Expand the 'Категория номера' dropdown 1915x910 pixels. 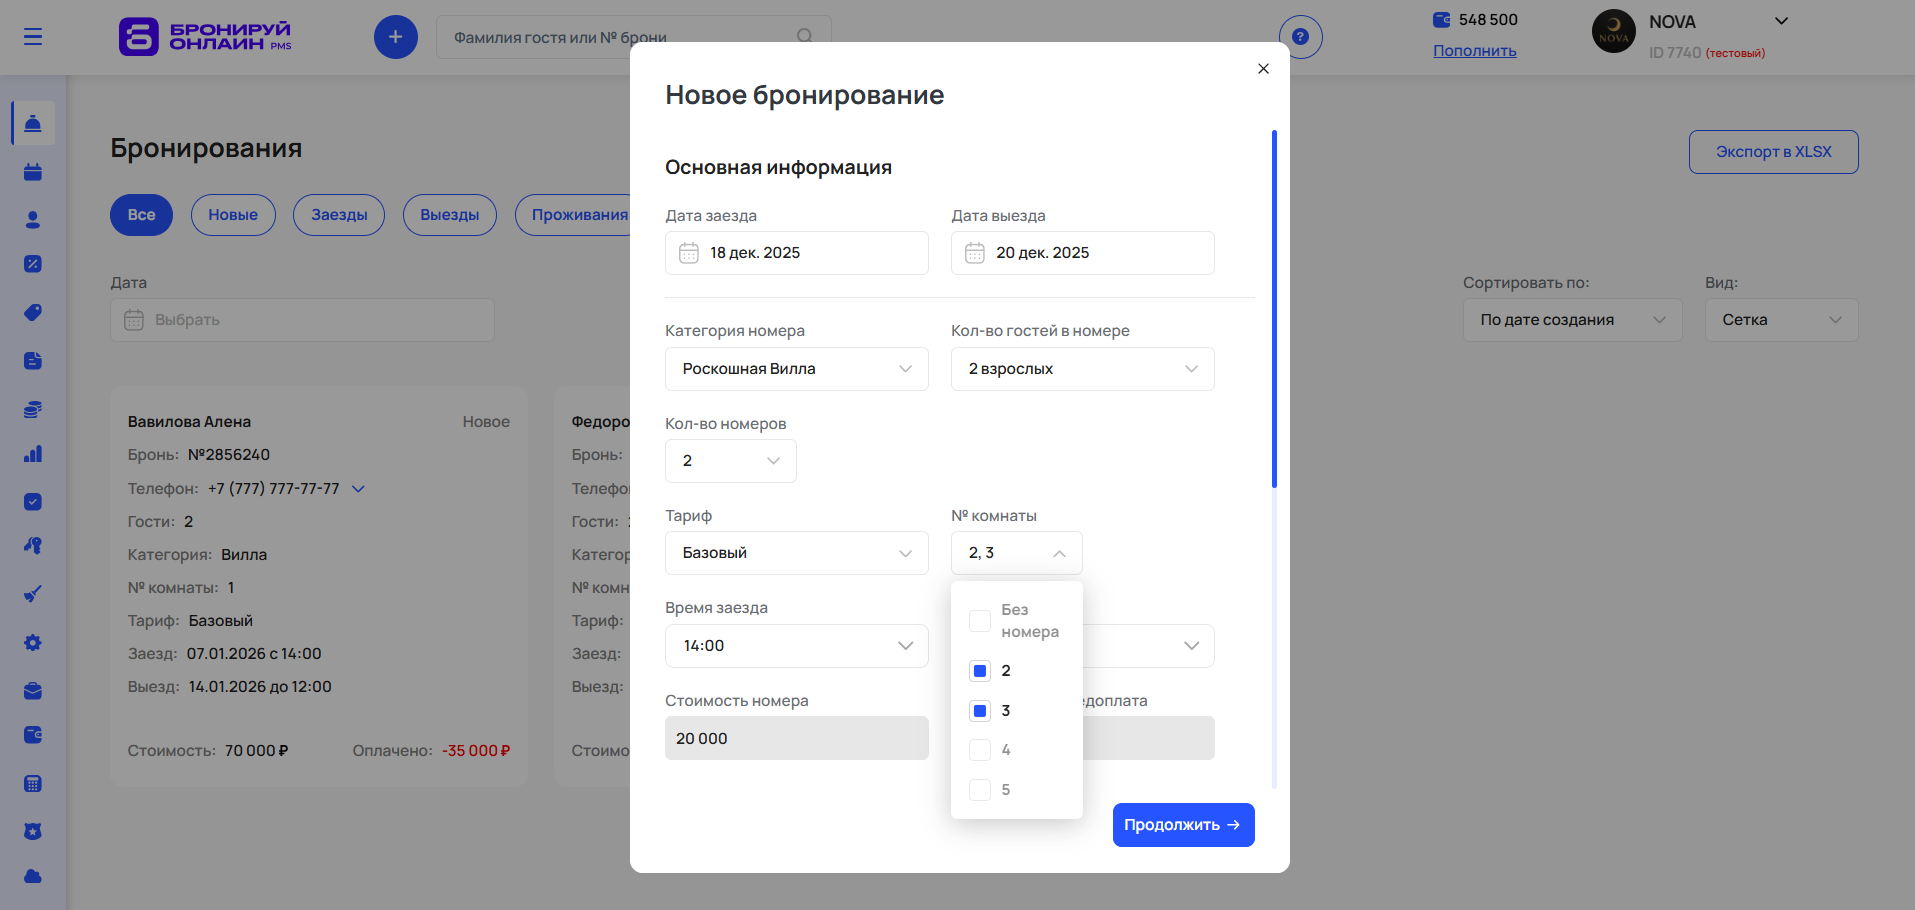[x=796, y=369]
